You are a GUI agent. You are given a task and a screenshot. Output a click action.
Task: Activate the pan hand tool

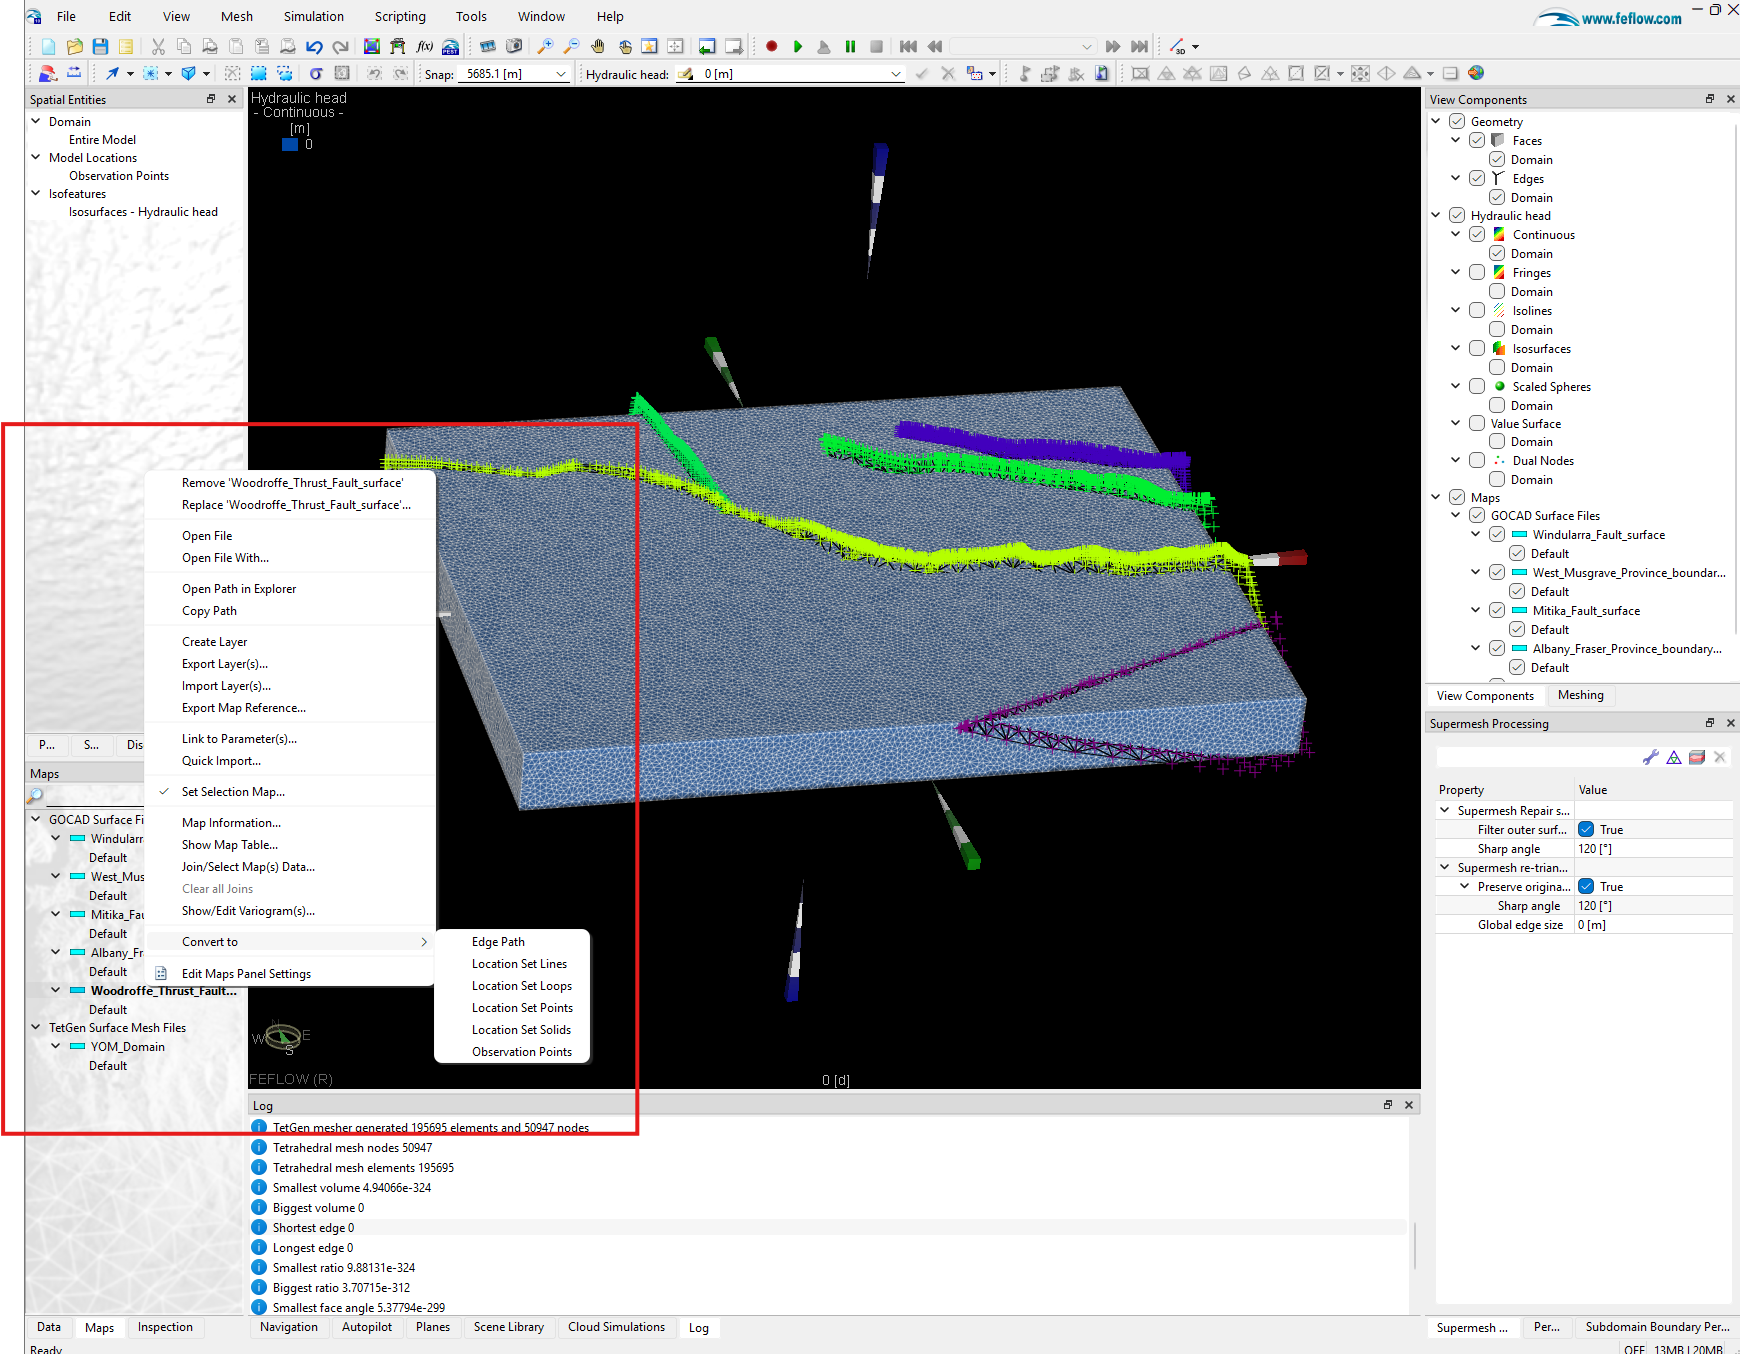[x=598, y=46]
